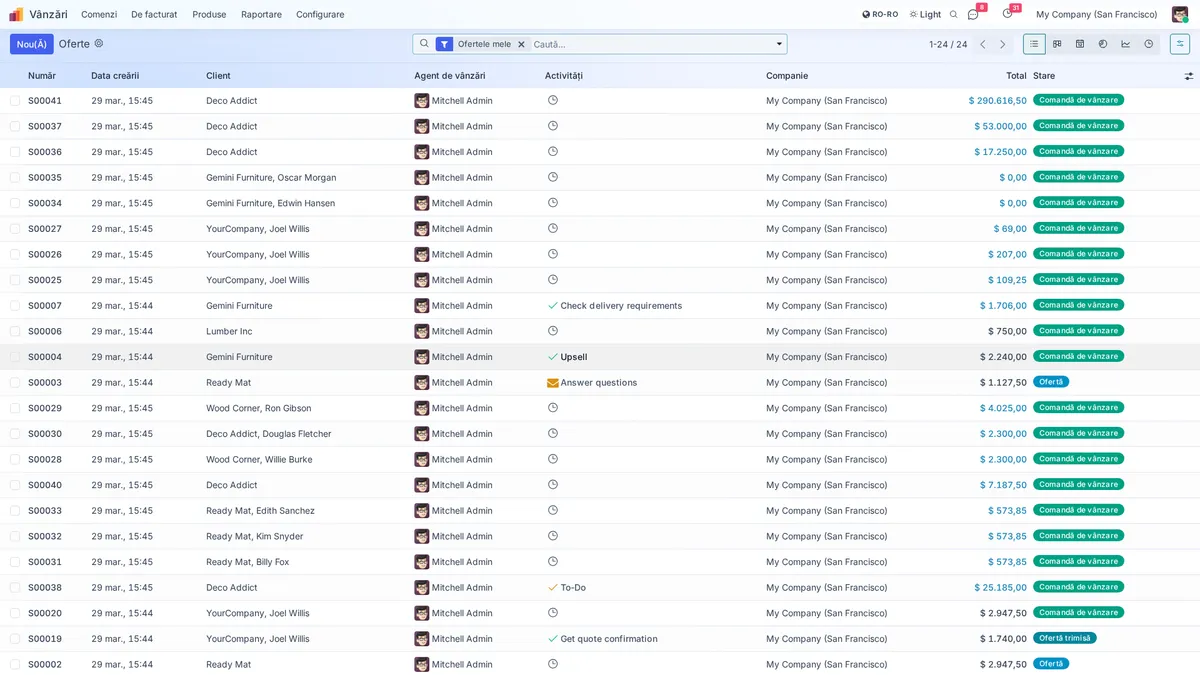The width and height of the screenshot is (1200, 675).
Task: Switch to the Produse menu
Action: pos(208,14)
